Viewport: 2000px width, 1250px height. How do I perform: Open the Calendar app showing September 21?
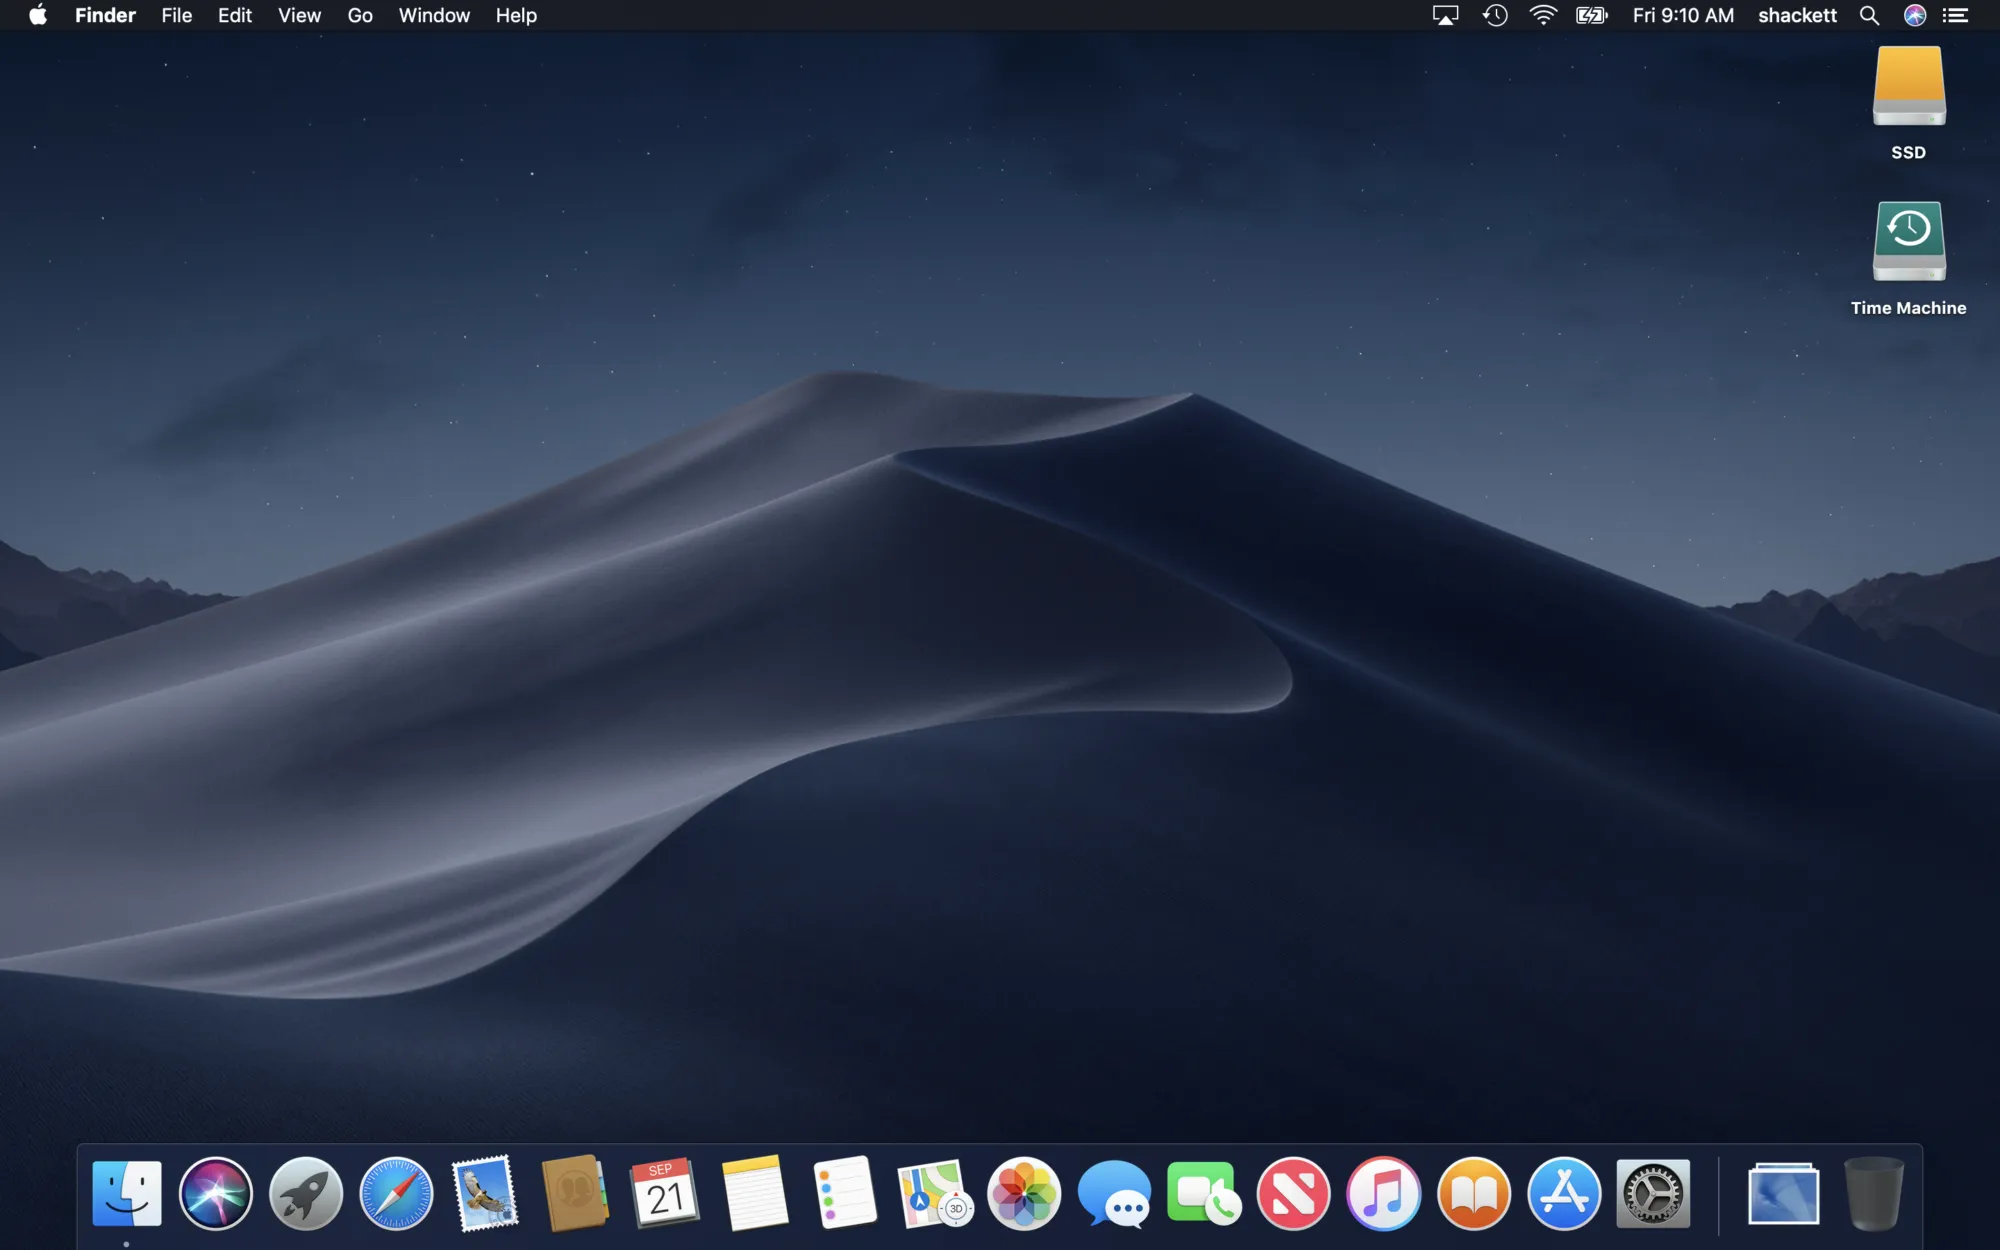tap(665, 1192)
